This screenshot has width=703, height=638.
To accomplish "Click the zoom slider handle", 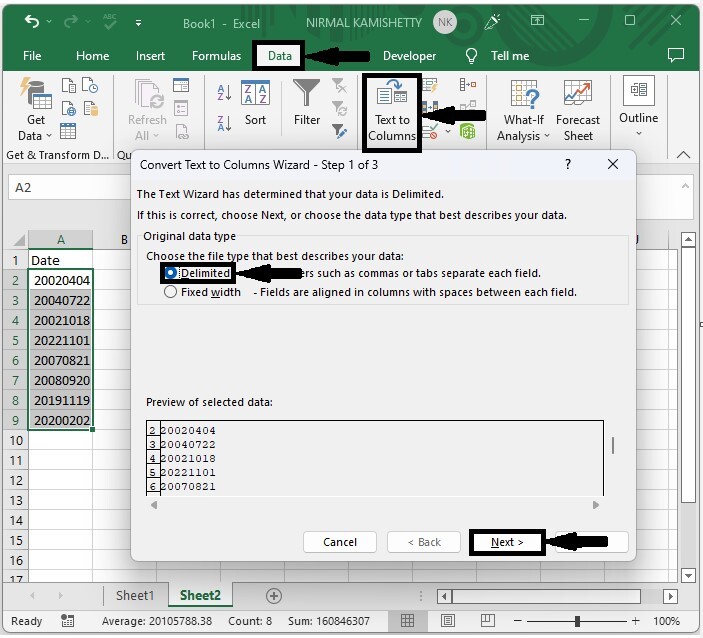I will 577,621.
